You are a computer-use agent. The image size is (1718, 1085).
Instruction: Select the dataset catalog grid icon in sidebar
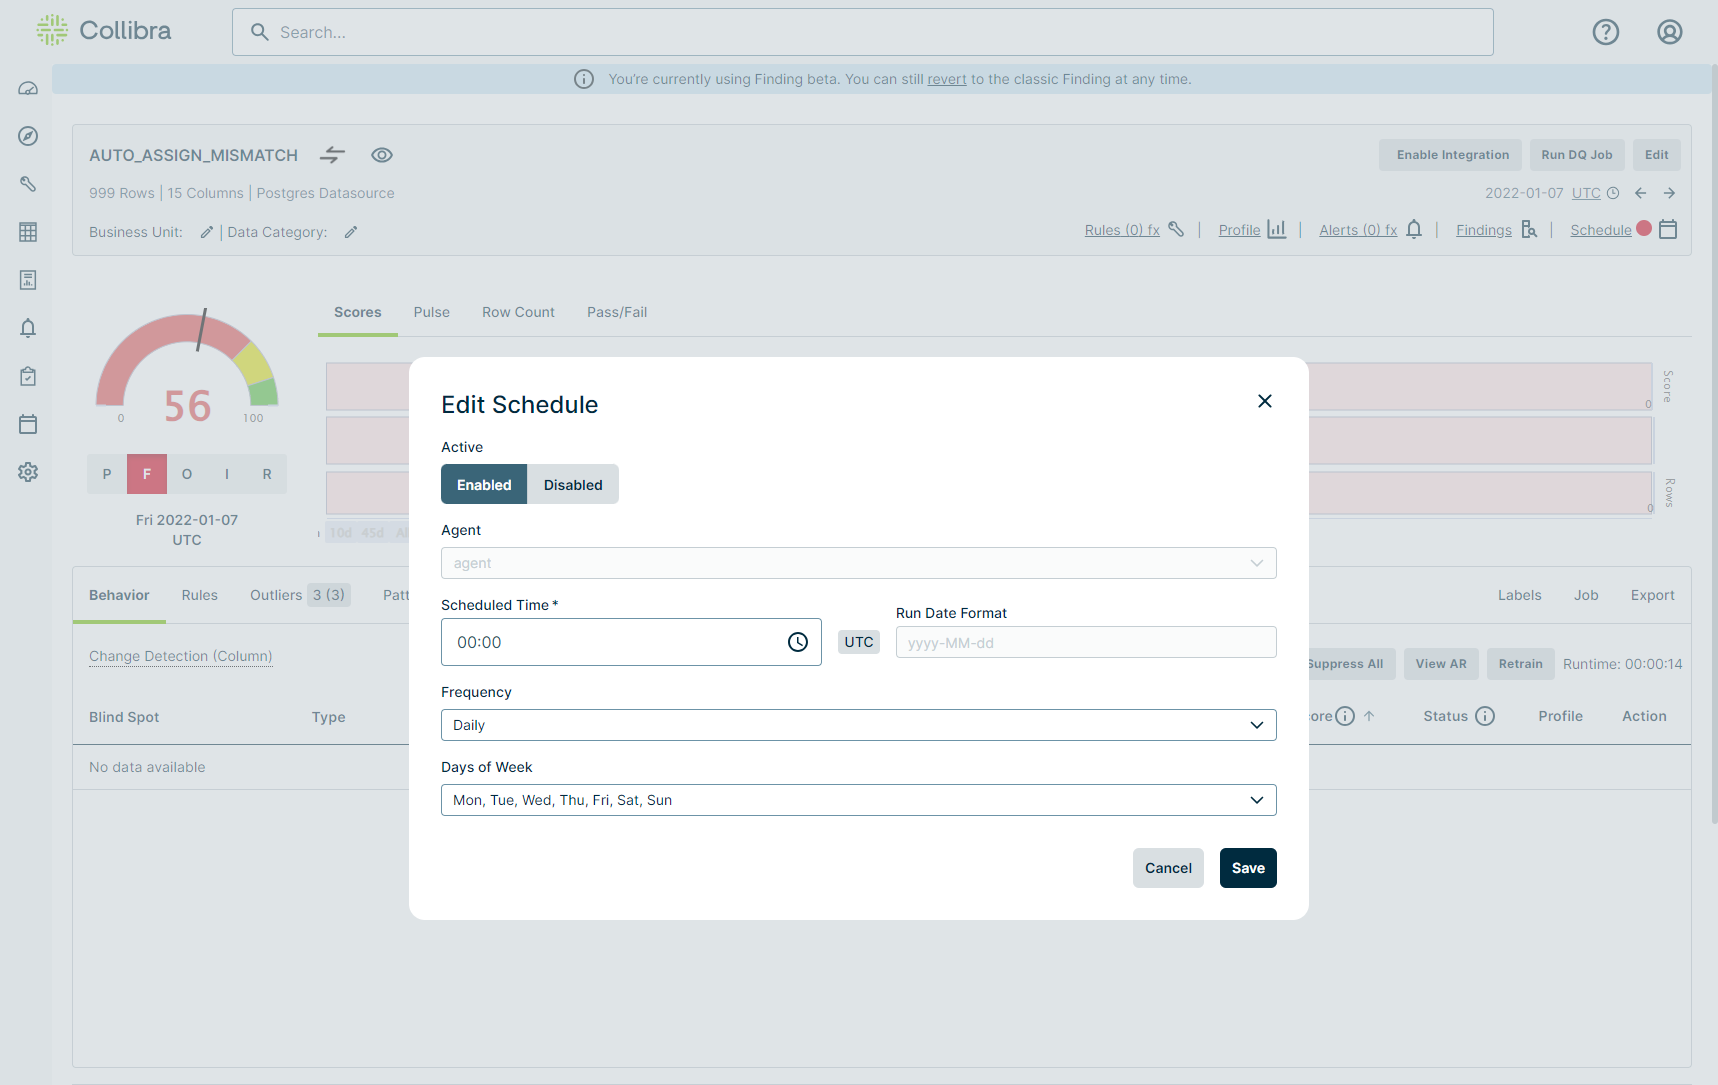[28, 232]
